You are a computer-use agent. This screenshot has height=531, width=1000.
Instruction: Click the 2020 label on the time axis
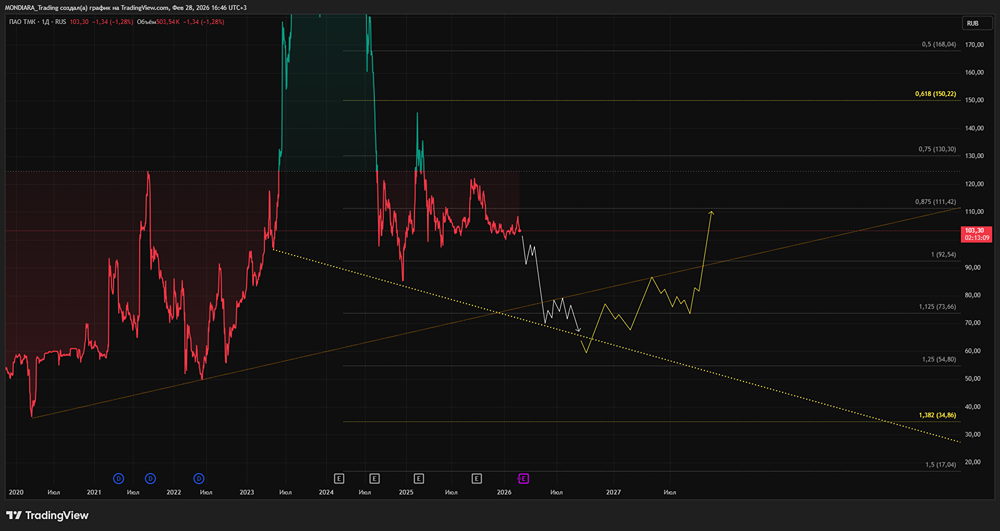tap(15, 492)
